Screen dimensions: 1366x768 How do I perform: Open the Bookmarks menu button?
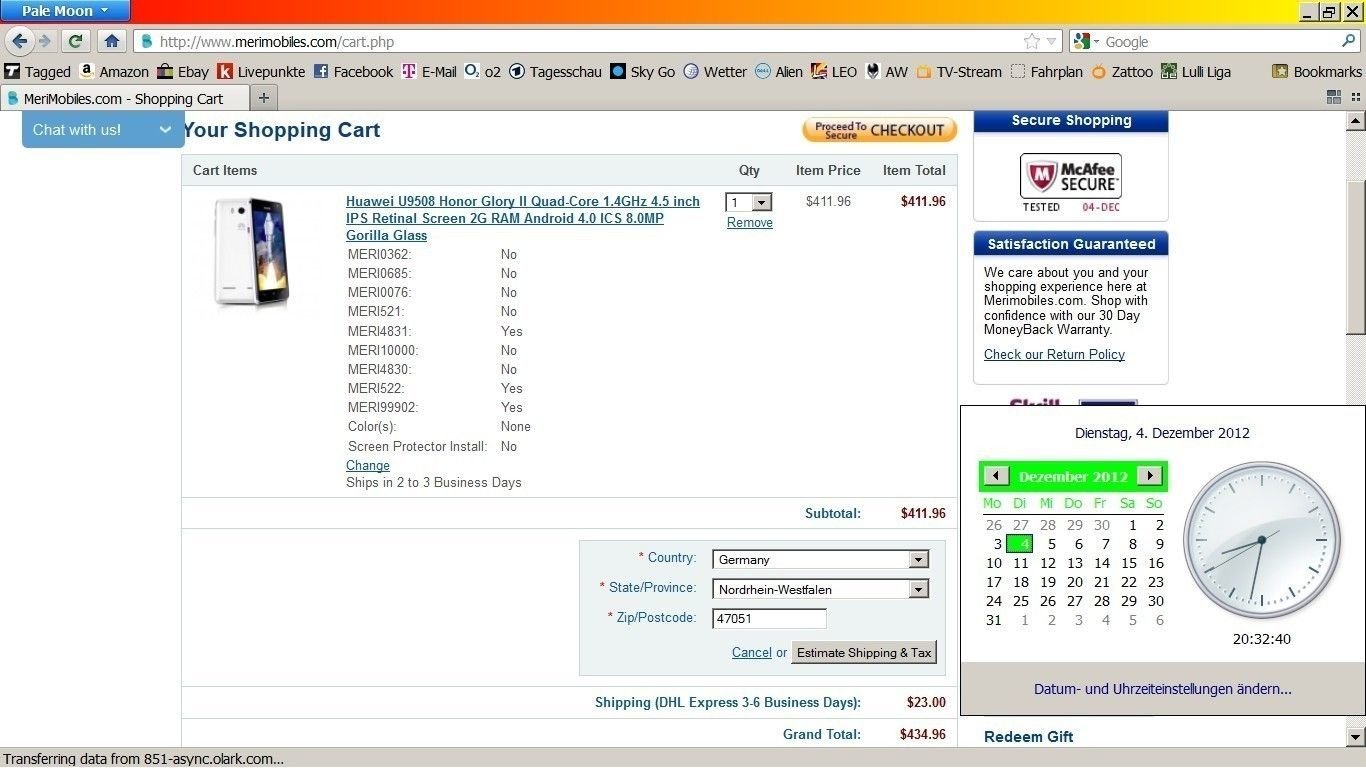click(1316, 71)
